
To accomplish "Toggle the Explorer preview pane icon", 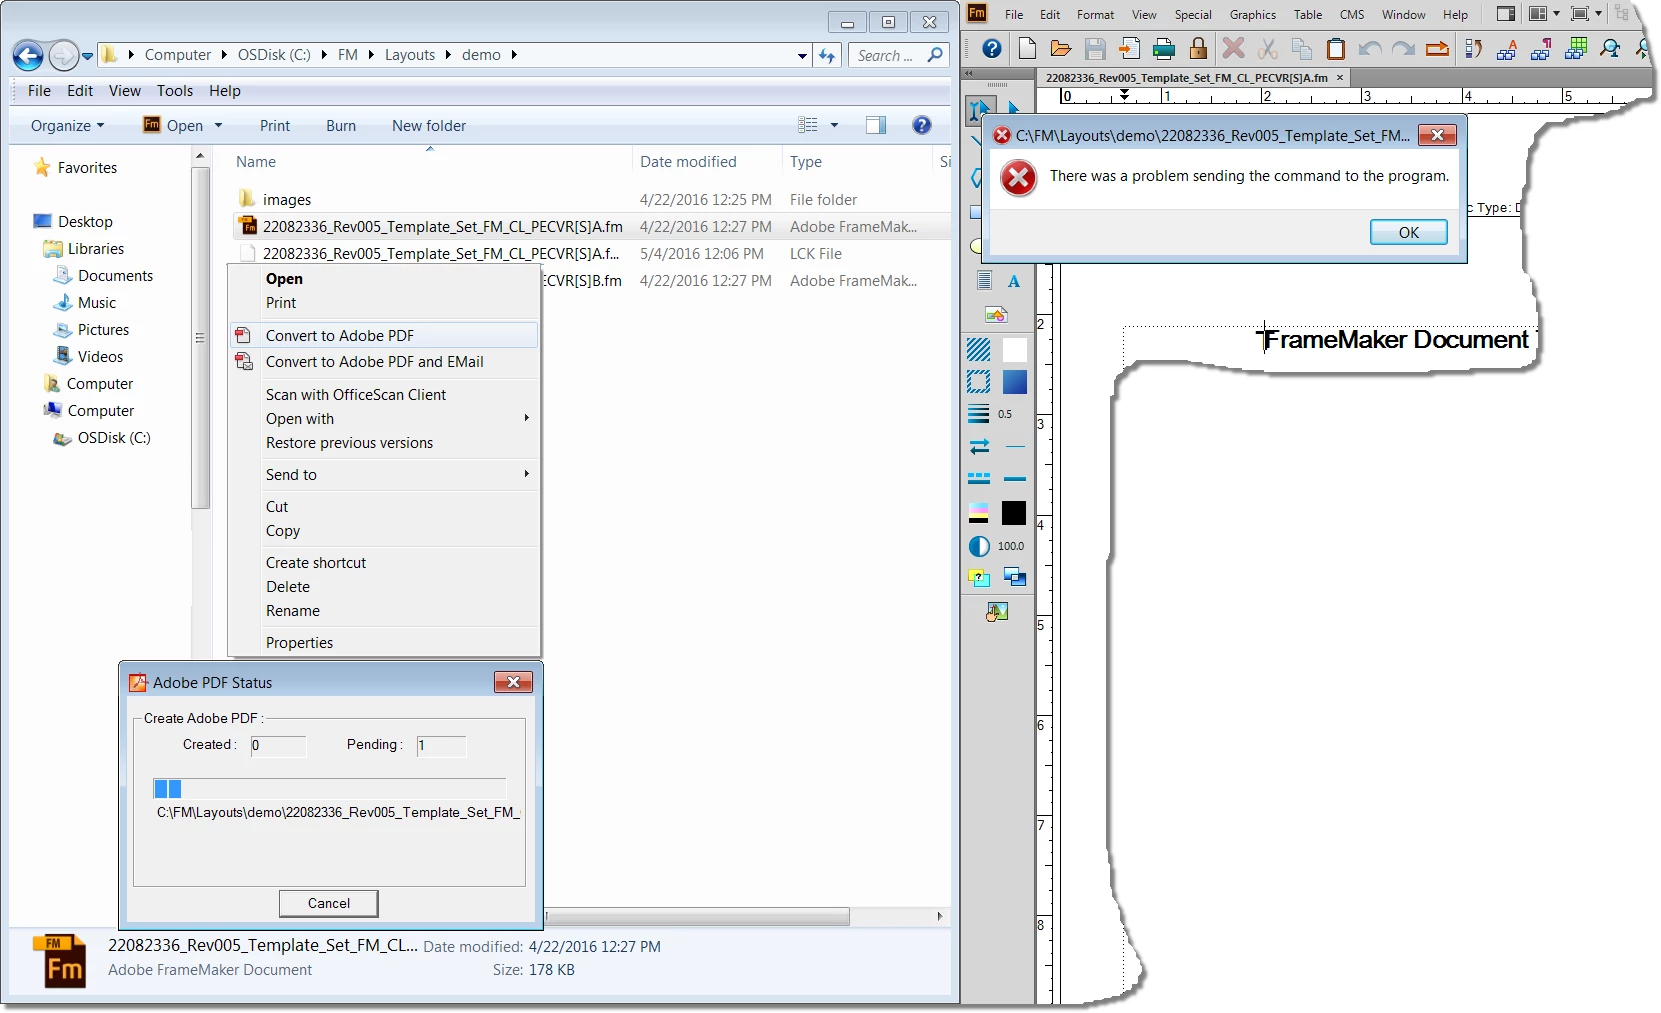I will tap(876, 125).
